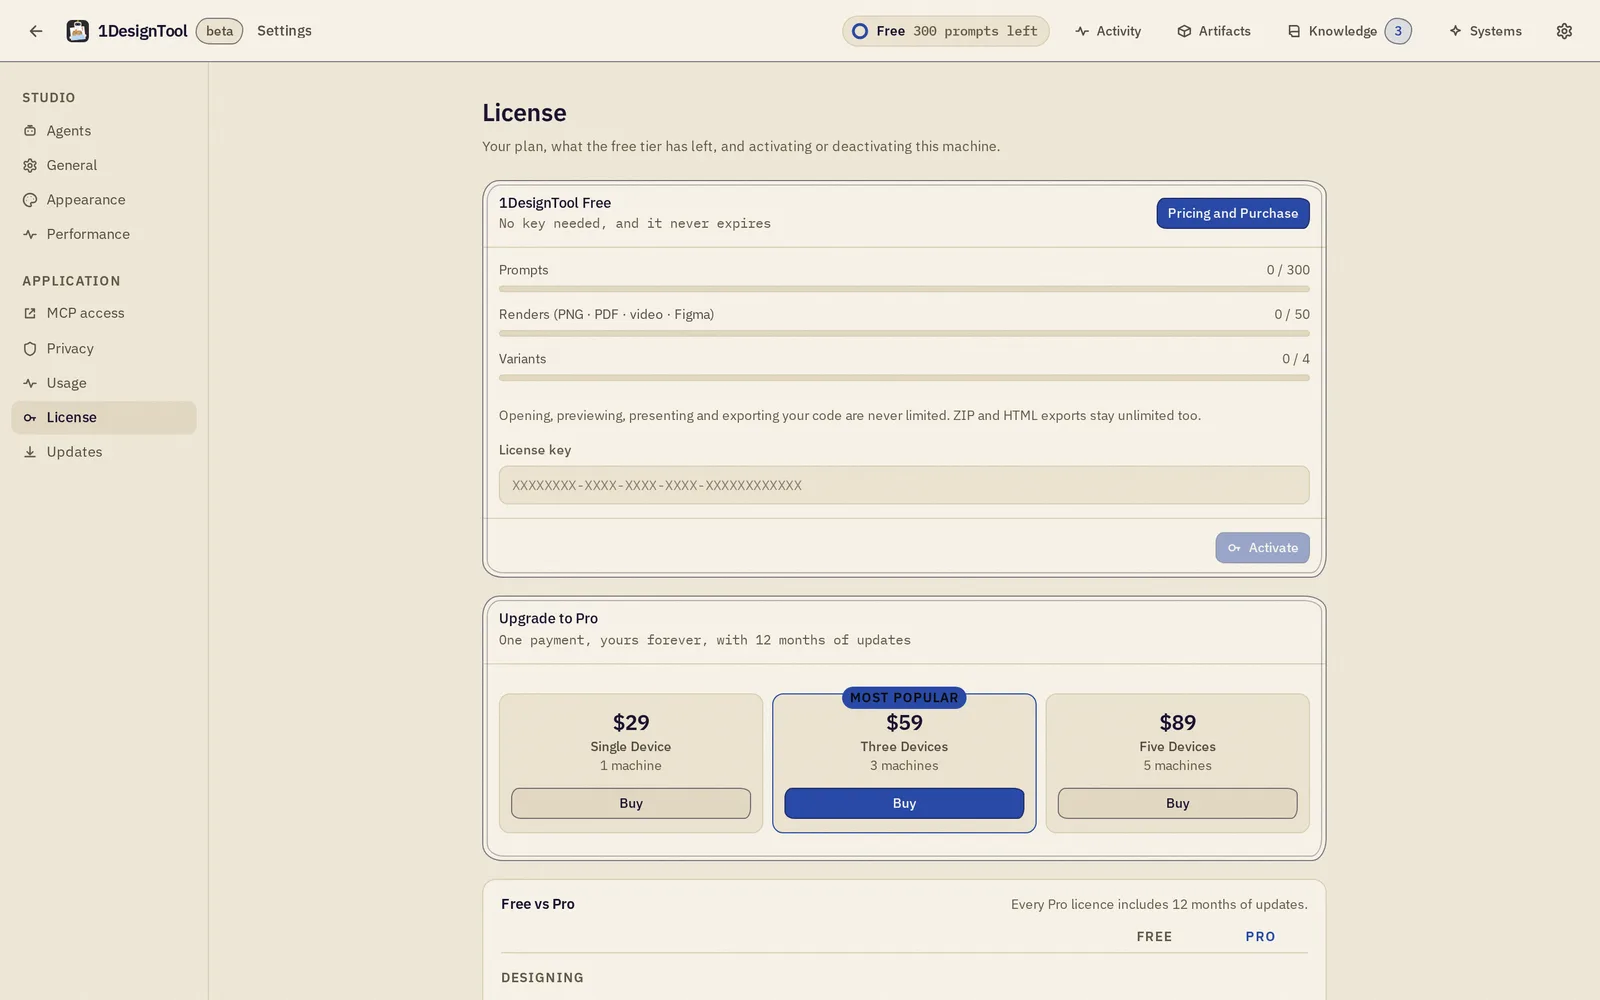
Task: Open Systems from the top bar
Action: 1485,31
